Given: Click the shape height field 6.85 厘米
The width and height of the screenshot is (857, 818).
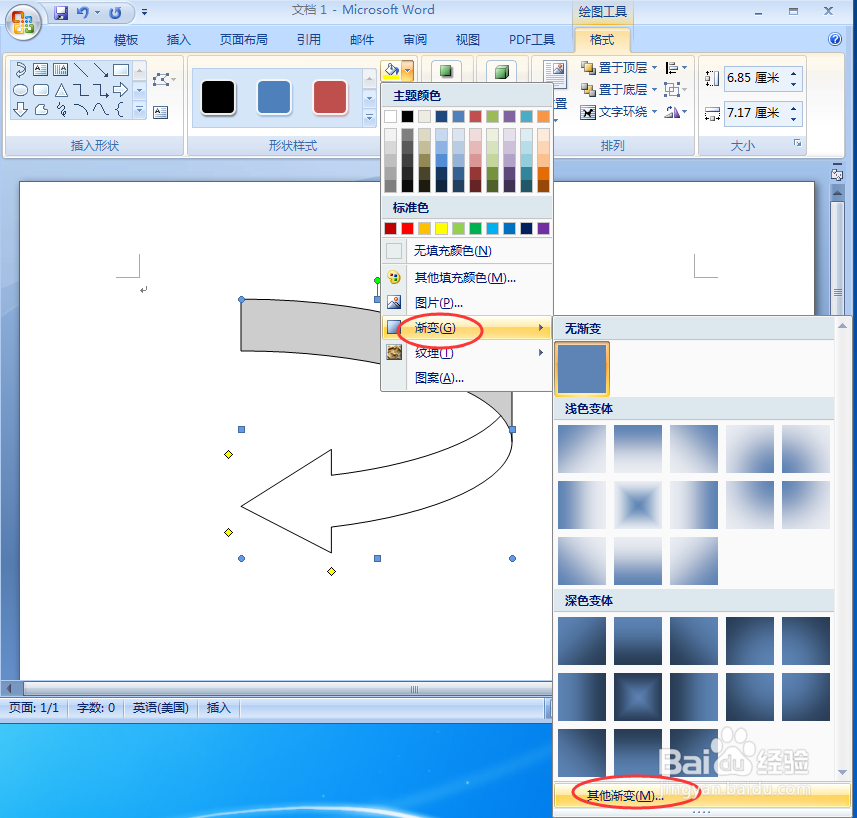Looking at the screenshot, I should [x=755, y=78].
